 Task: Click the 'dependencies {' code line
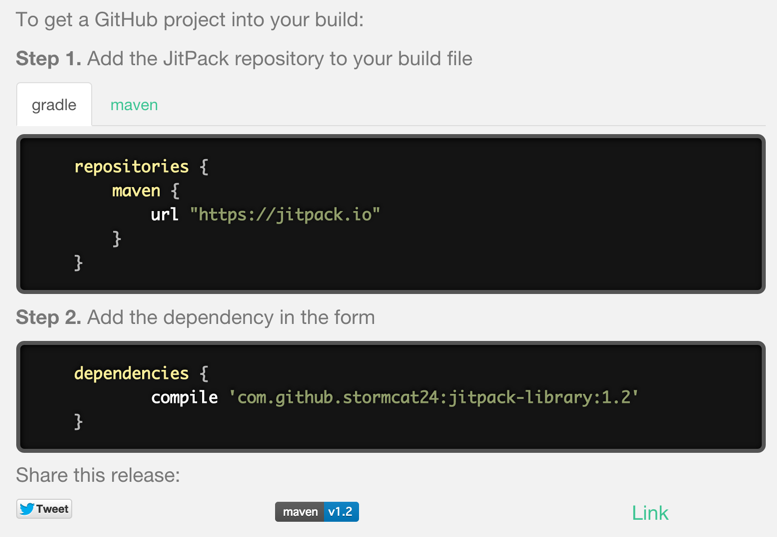141,373
